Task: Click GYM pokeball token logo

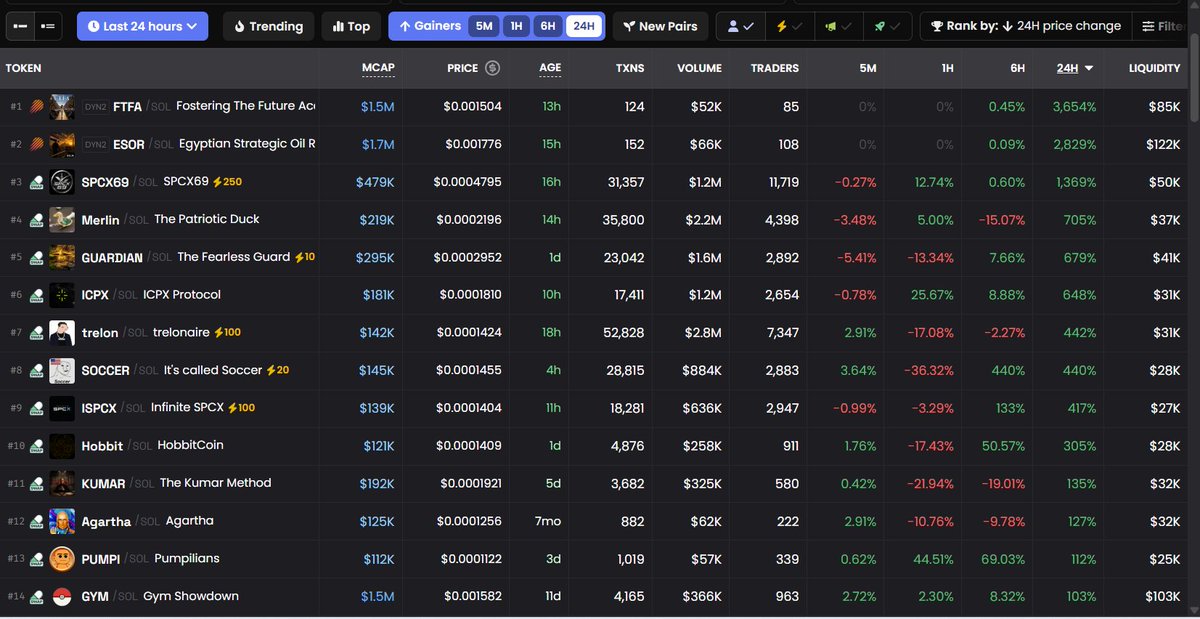Action: 62,596
